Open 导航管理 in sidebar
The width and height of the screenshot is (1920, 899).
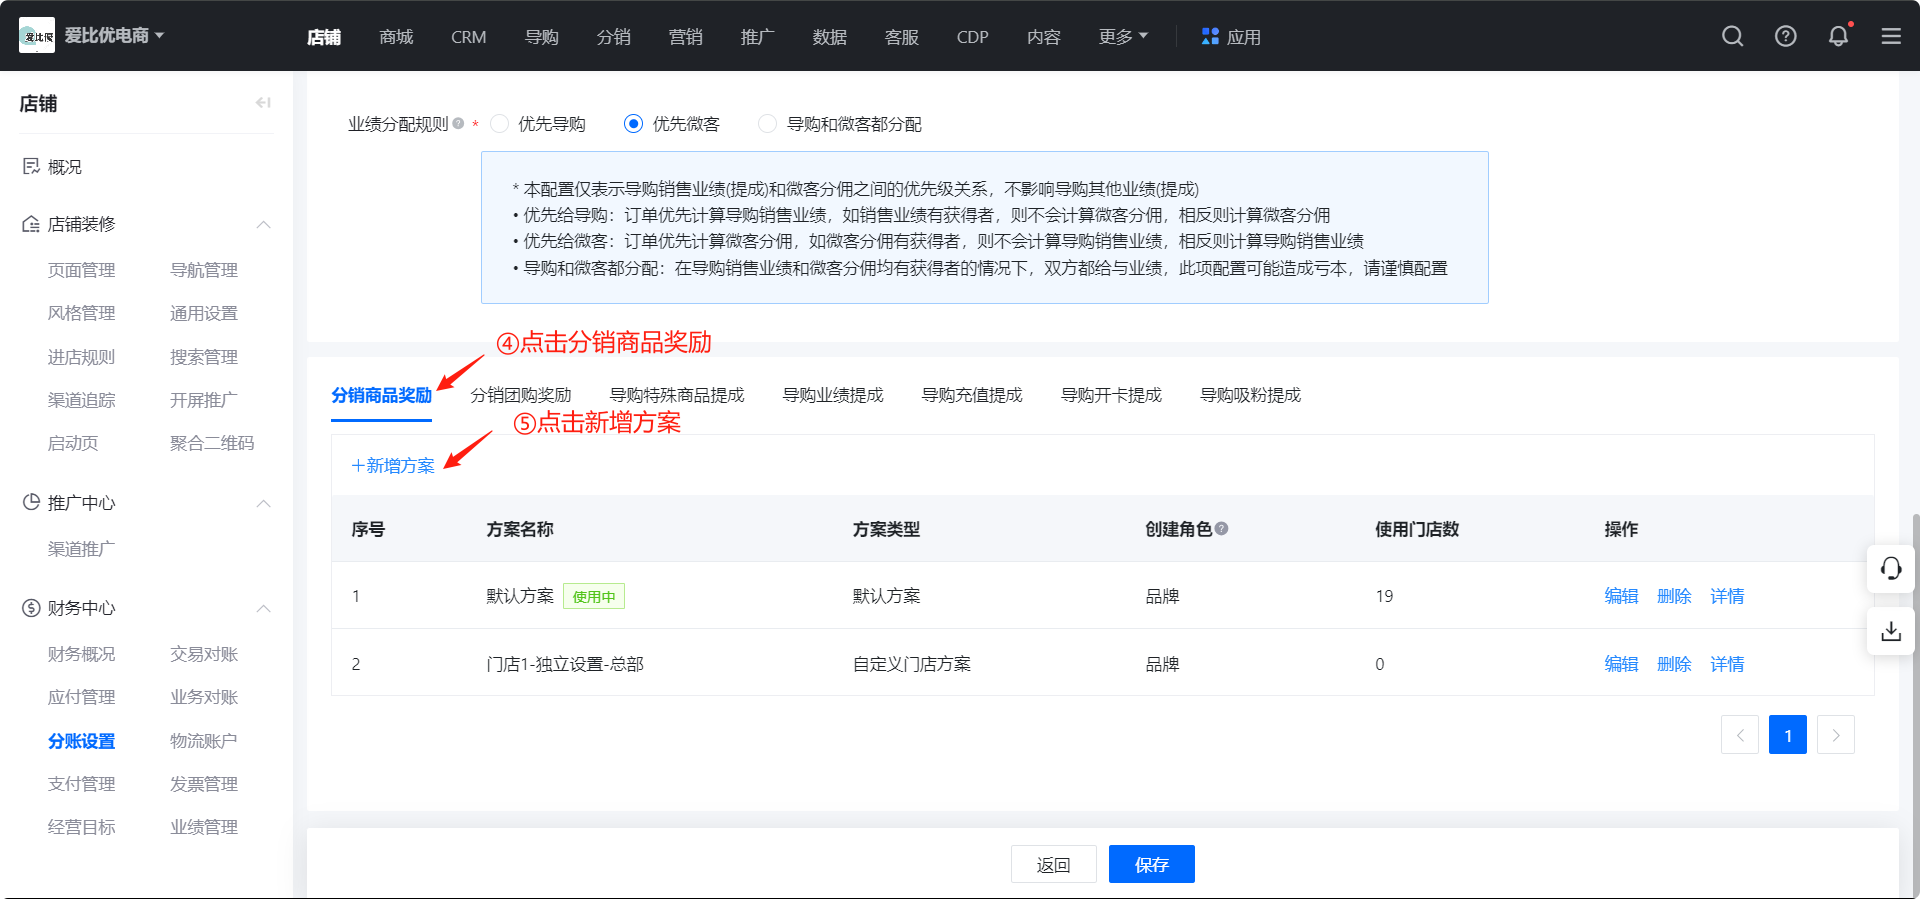tap(204, 270)
